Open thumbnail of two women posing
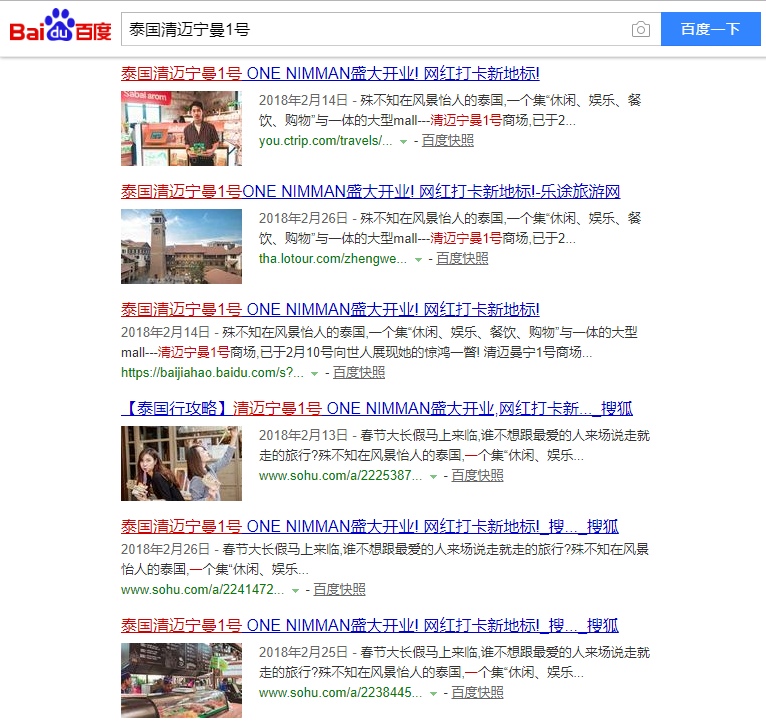The image size is (766, 721). click(x=181, y=464)
